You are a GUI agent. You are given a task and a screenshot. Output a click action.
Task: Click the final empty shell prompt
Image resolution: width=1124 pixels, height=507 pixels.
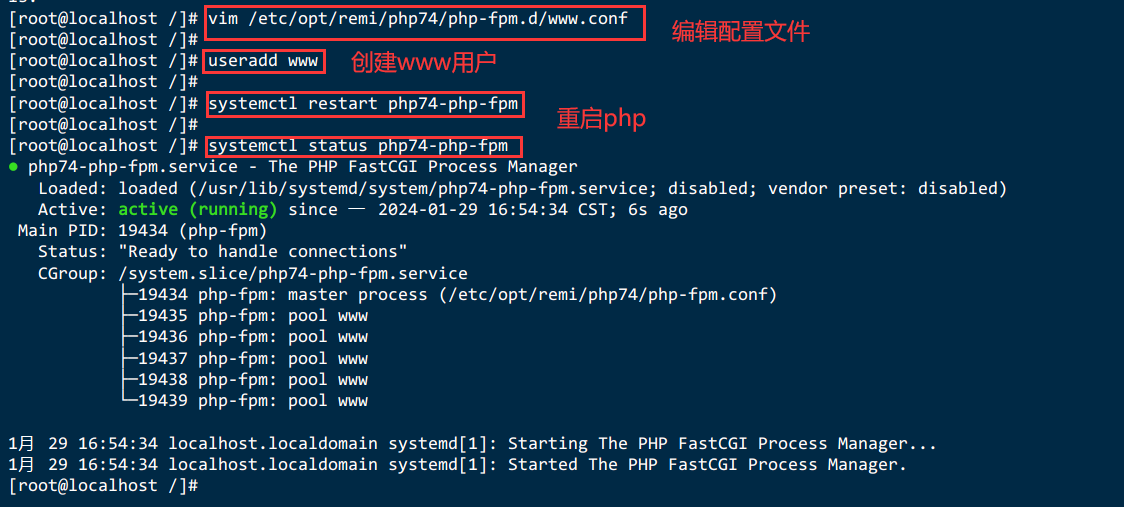tap(103, 485)
